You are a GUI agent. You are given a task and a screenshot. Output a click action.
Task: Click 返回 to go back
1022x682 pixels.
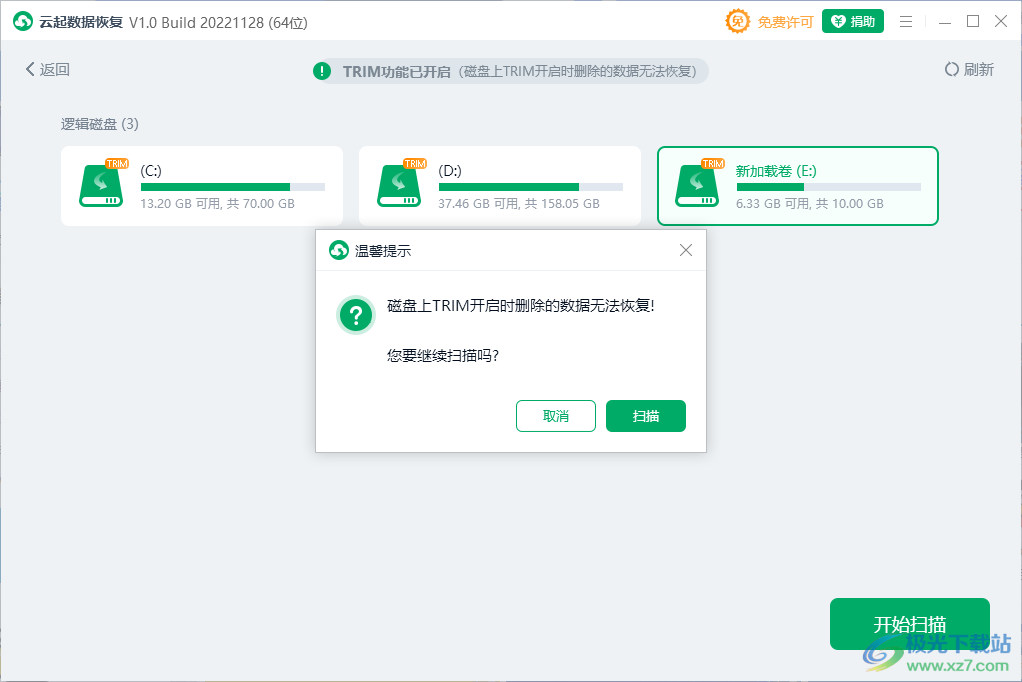[45, 70]
